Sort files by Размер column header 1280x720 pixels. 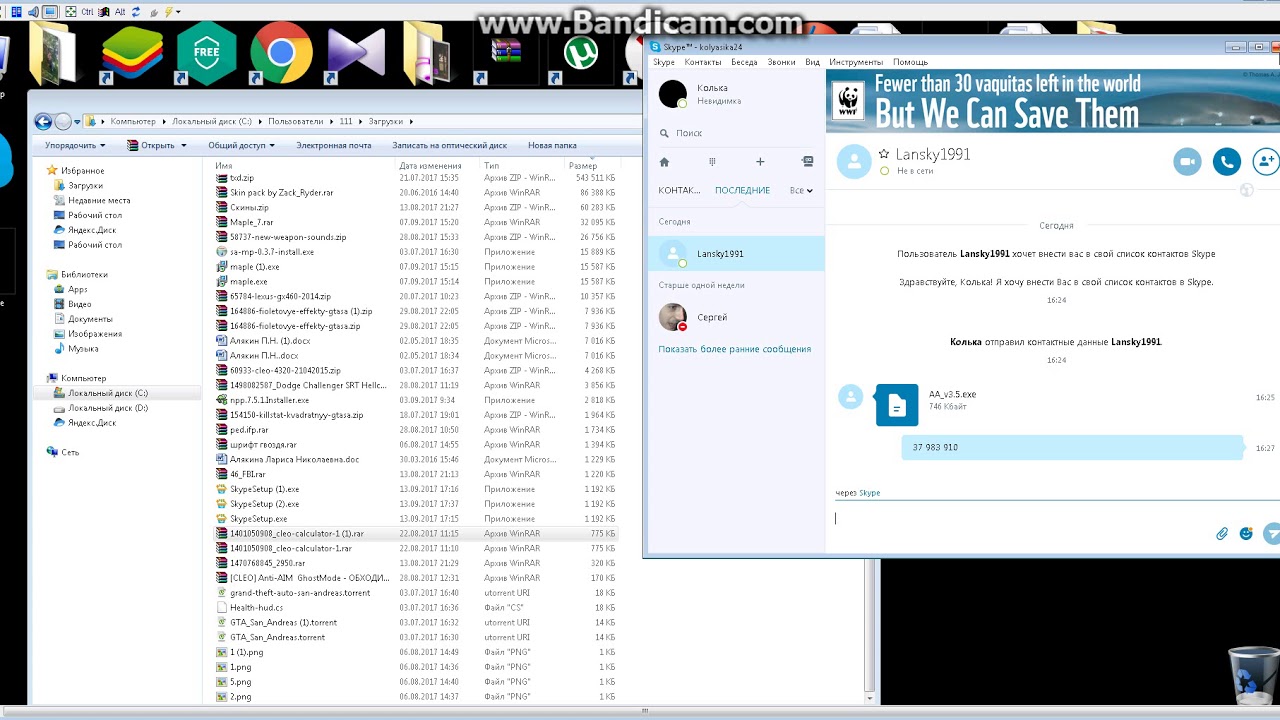(582, 166)
